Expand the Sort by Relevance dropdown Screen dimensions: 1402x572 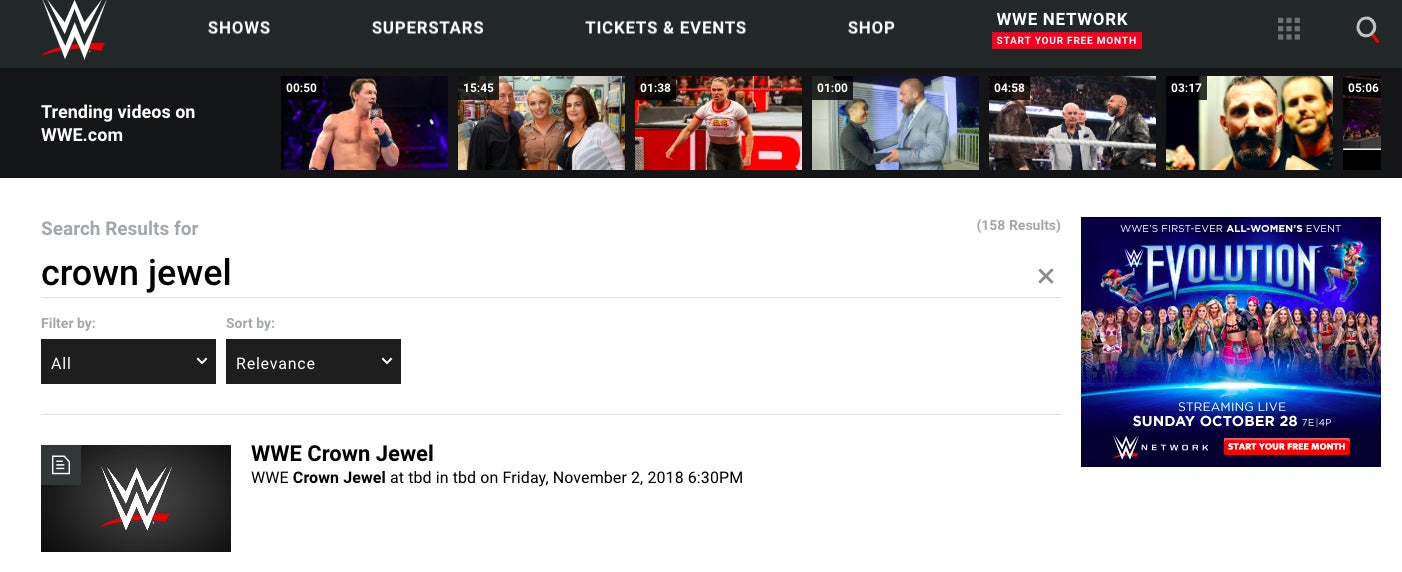(313, 361)
